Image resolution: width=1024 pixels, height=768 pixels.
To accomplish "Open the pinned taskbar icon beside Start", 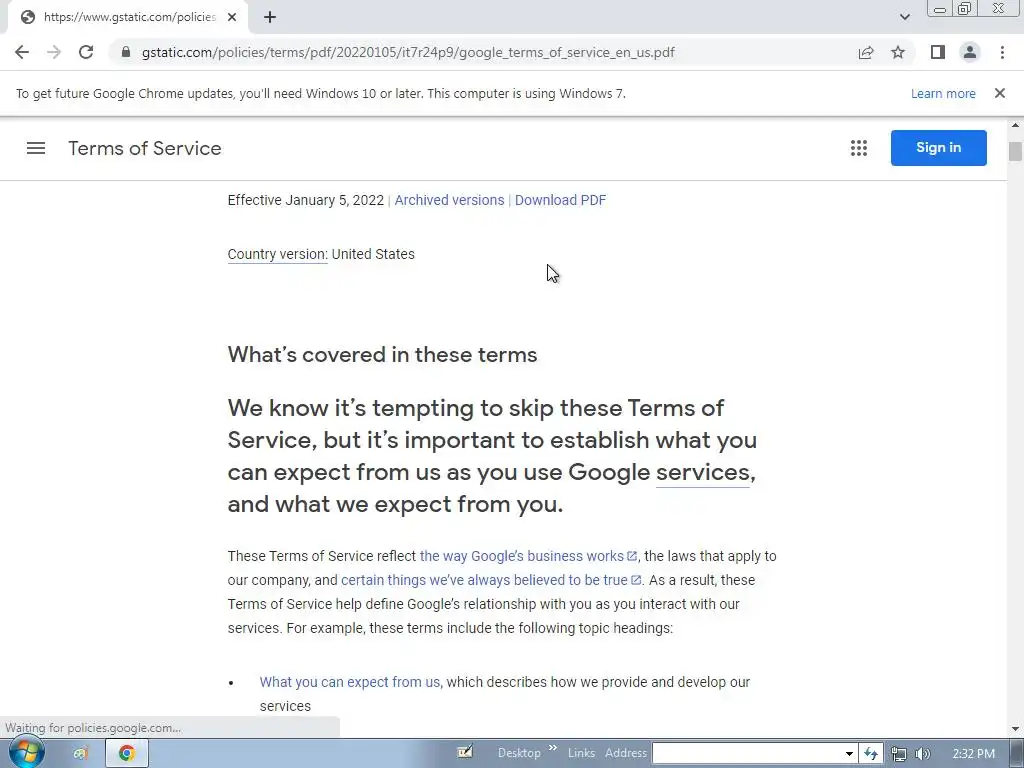I will (x=80, y=753).
